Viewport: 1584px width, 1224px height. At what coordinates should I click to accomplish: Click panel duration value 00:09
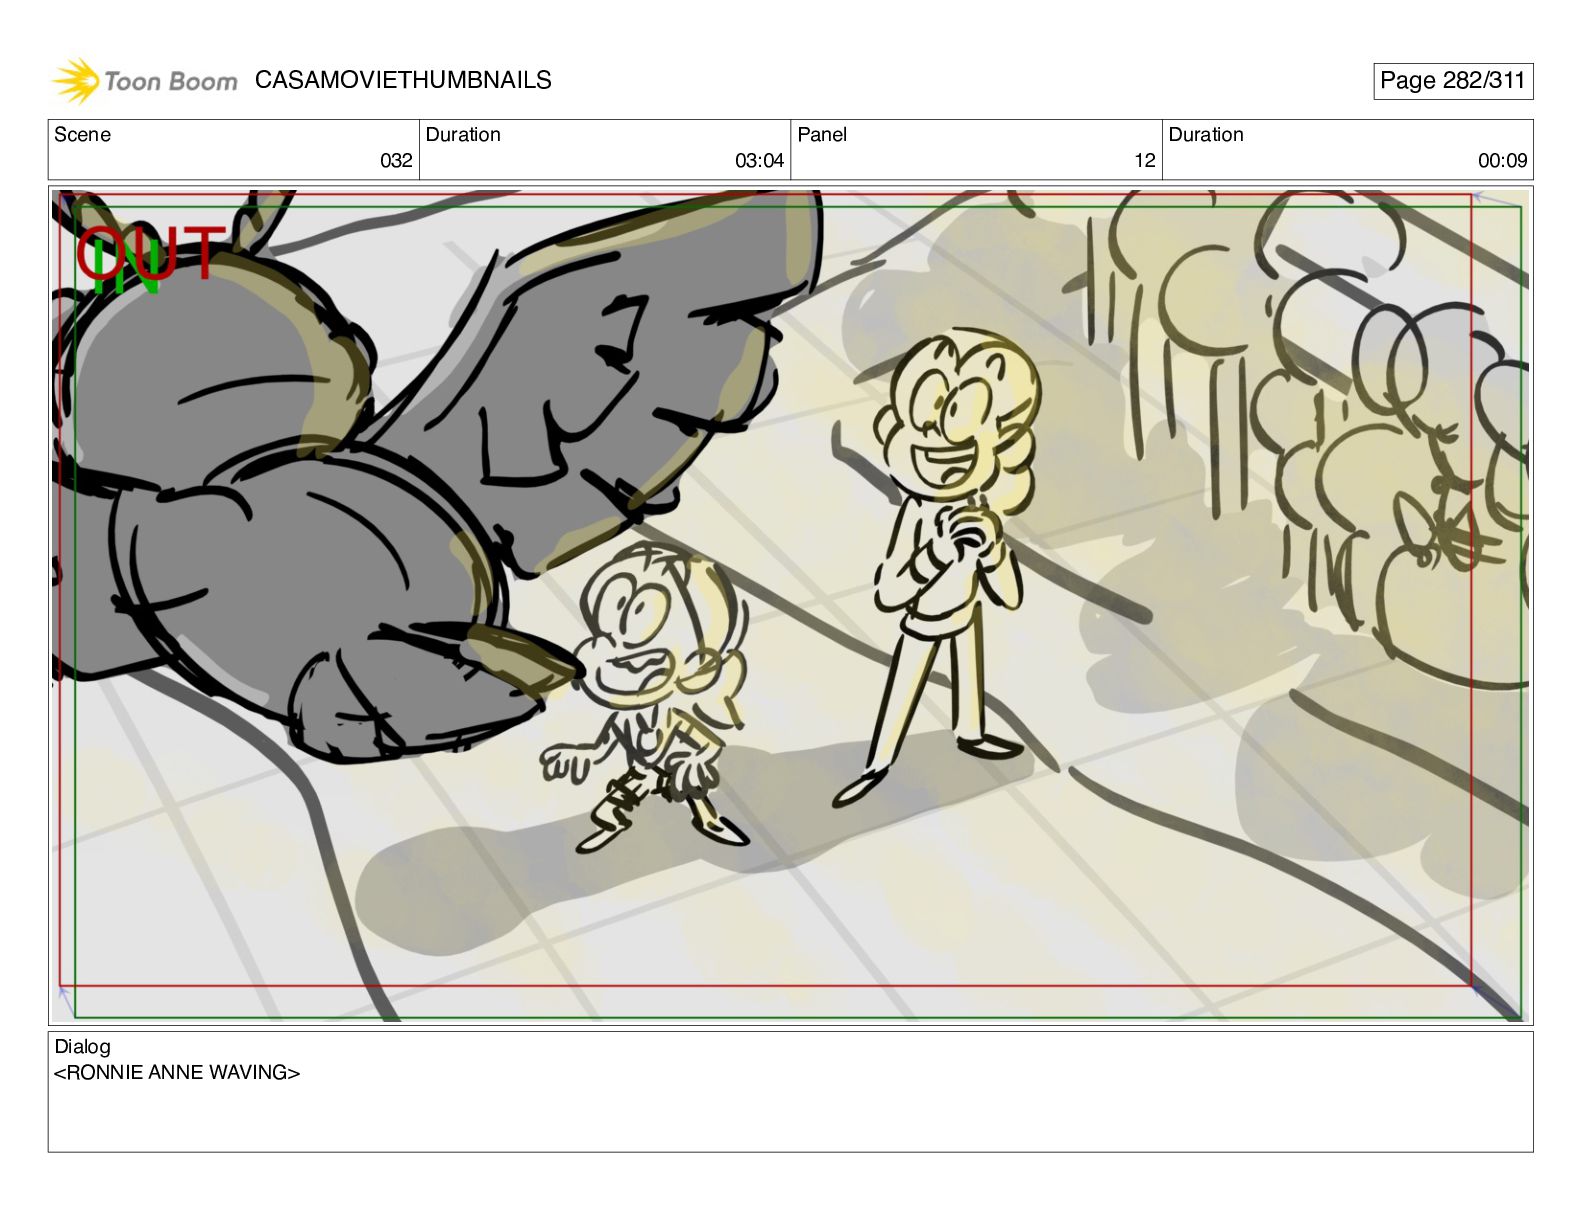[1502, 161]
